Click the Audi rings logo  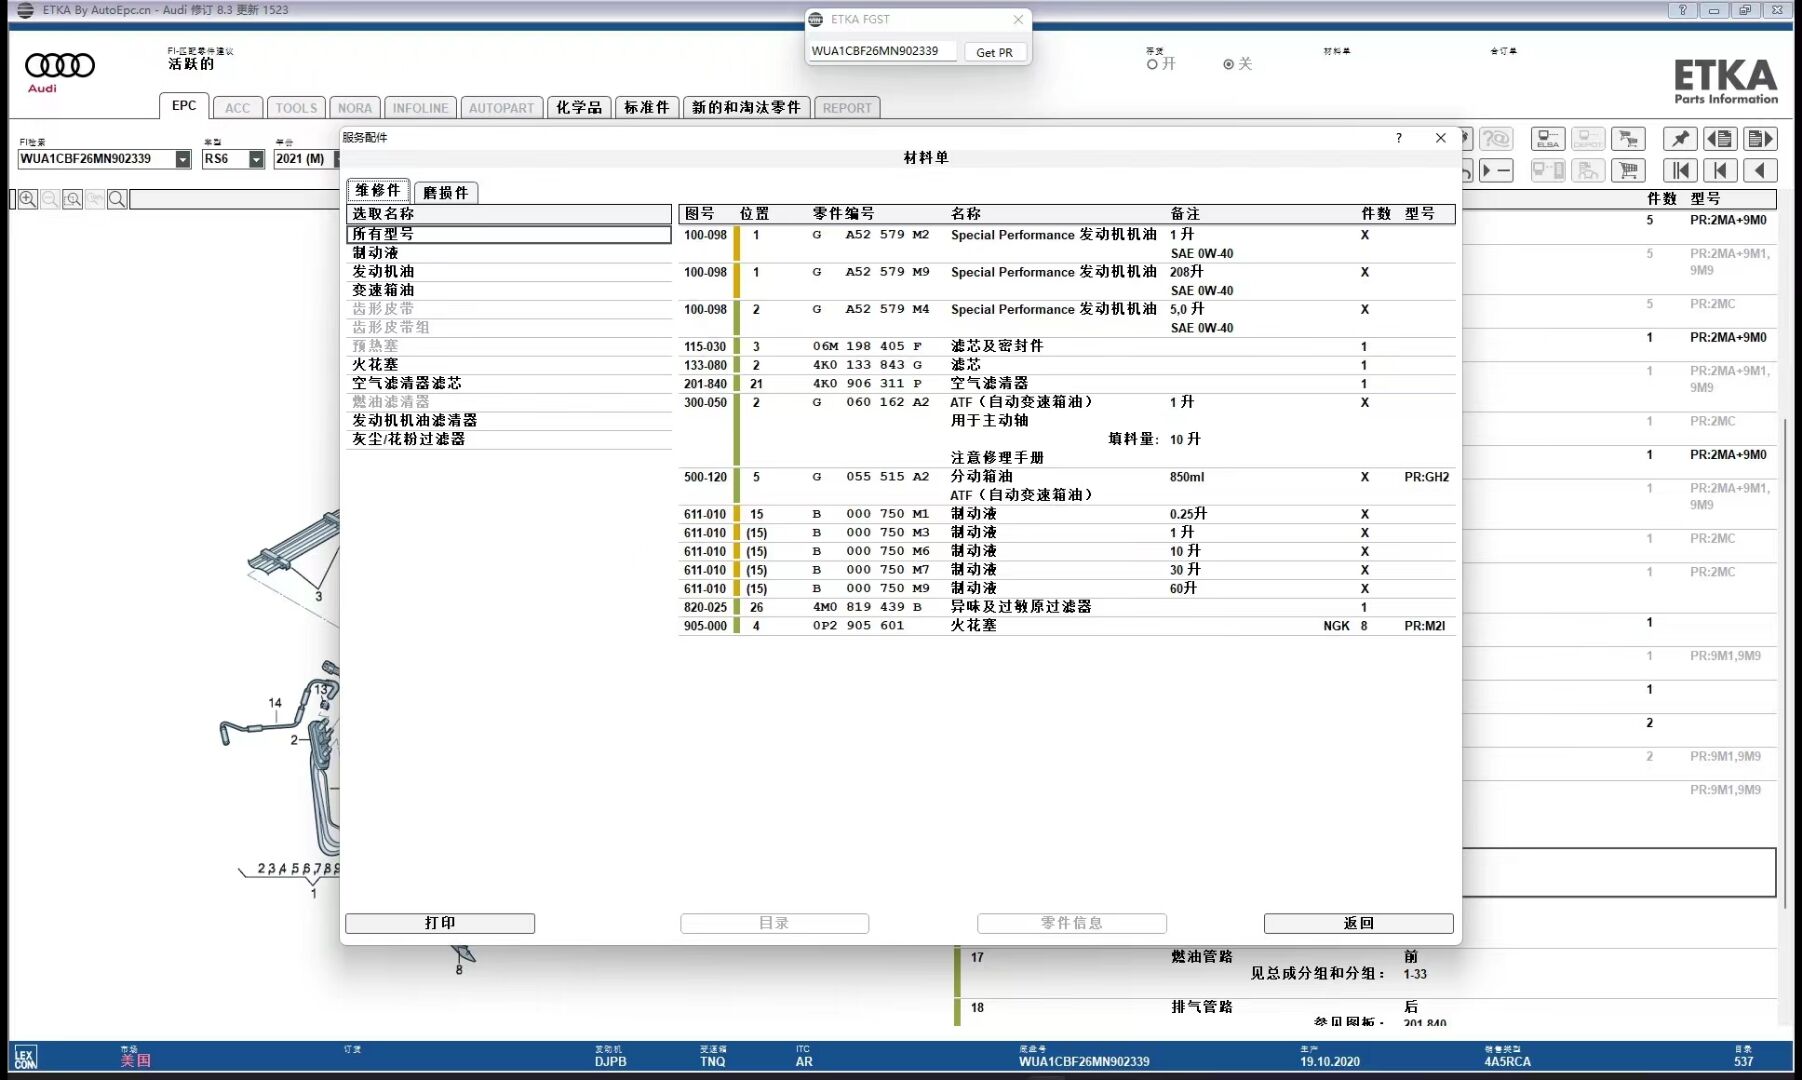pyautogui.click(x=59, y=66)
